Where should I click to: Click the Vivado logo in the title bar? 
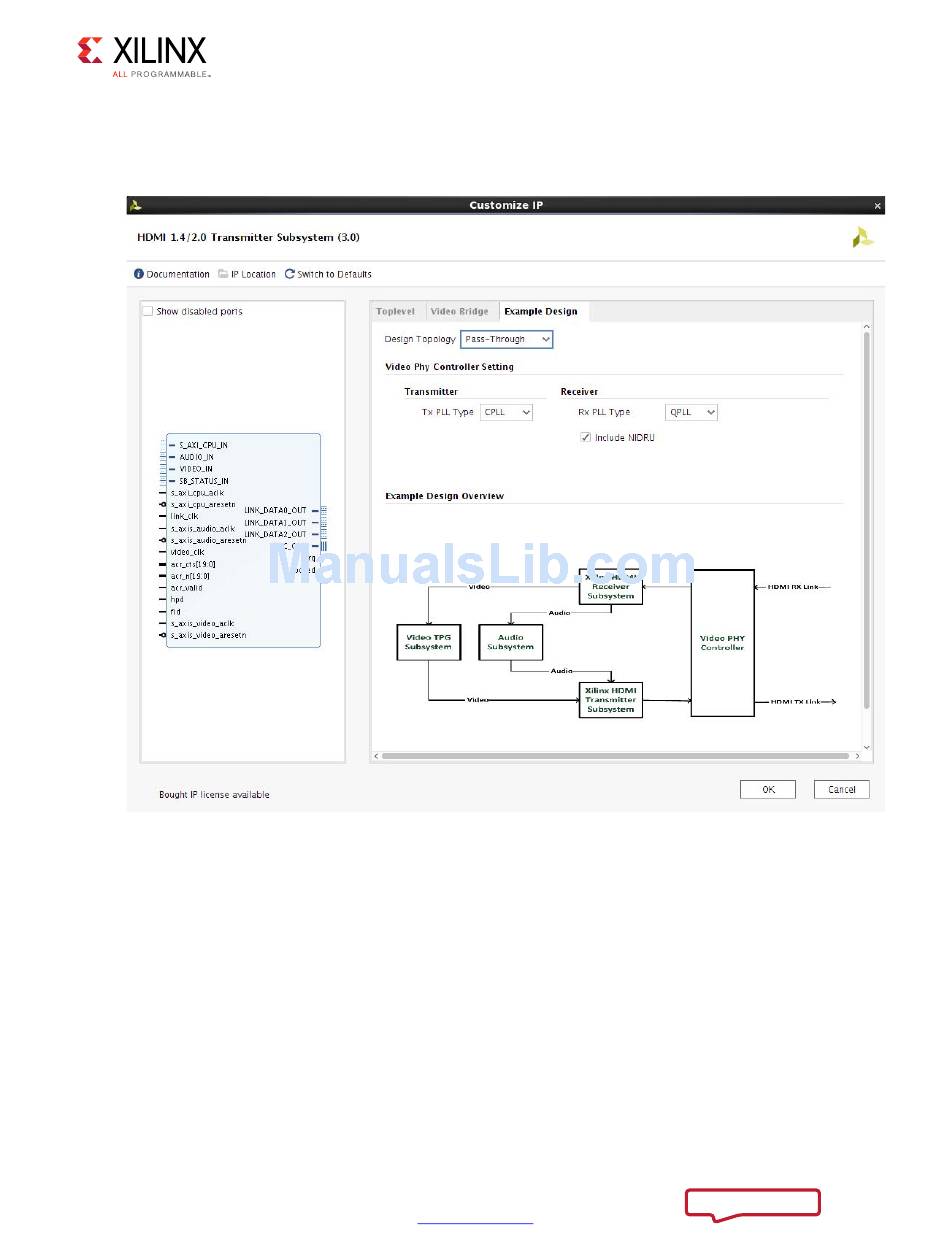click(x=136, y=205)
